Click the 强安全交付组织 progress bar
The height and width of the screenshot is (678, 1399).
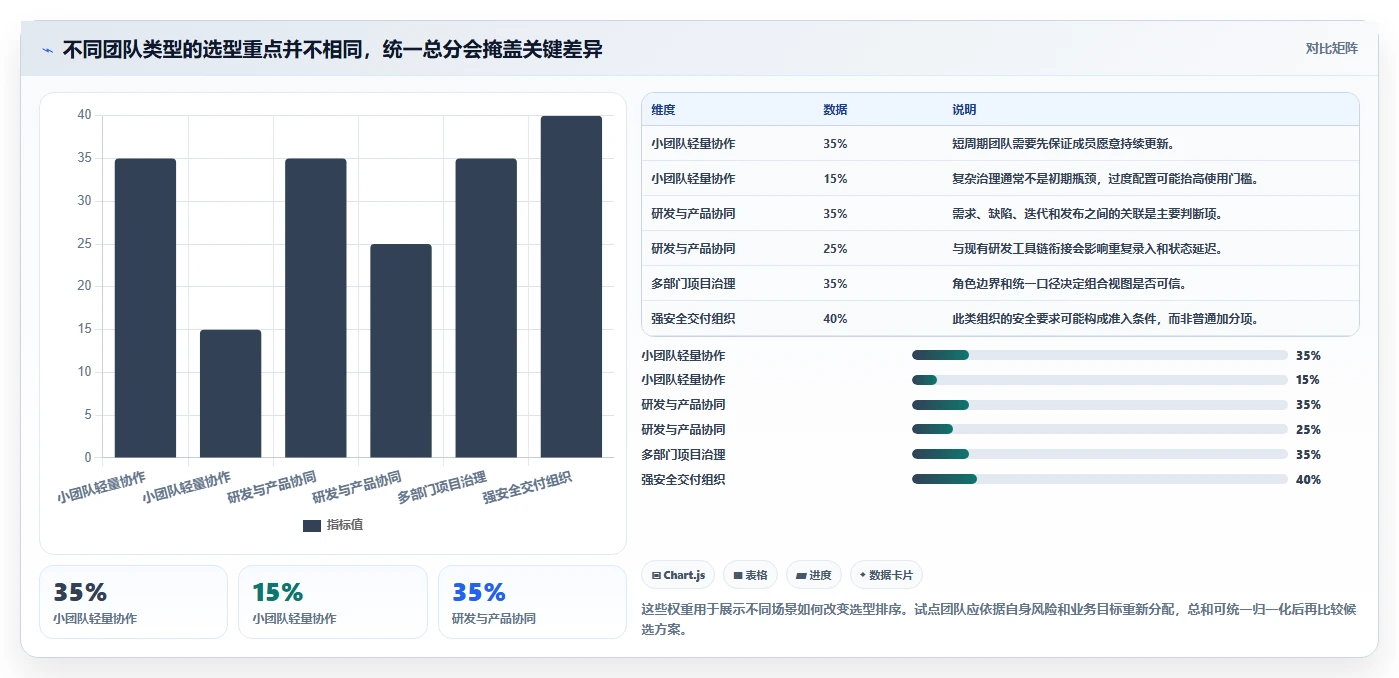[x=1099, y=479]
